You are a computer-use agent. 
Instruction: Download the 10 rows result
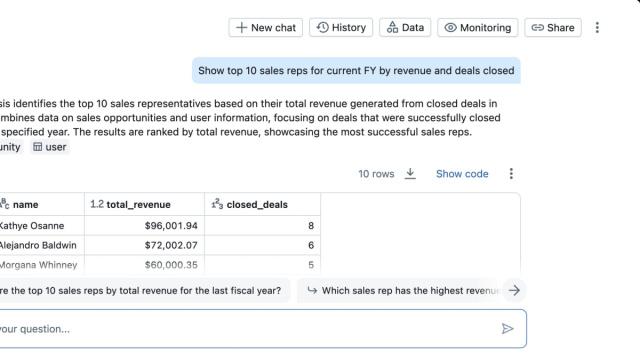click(x=410, y=173)
